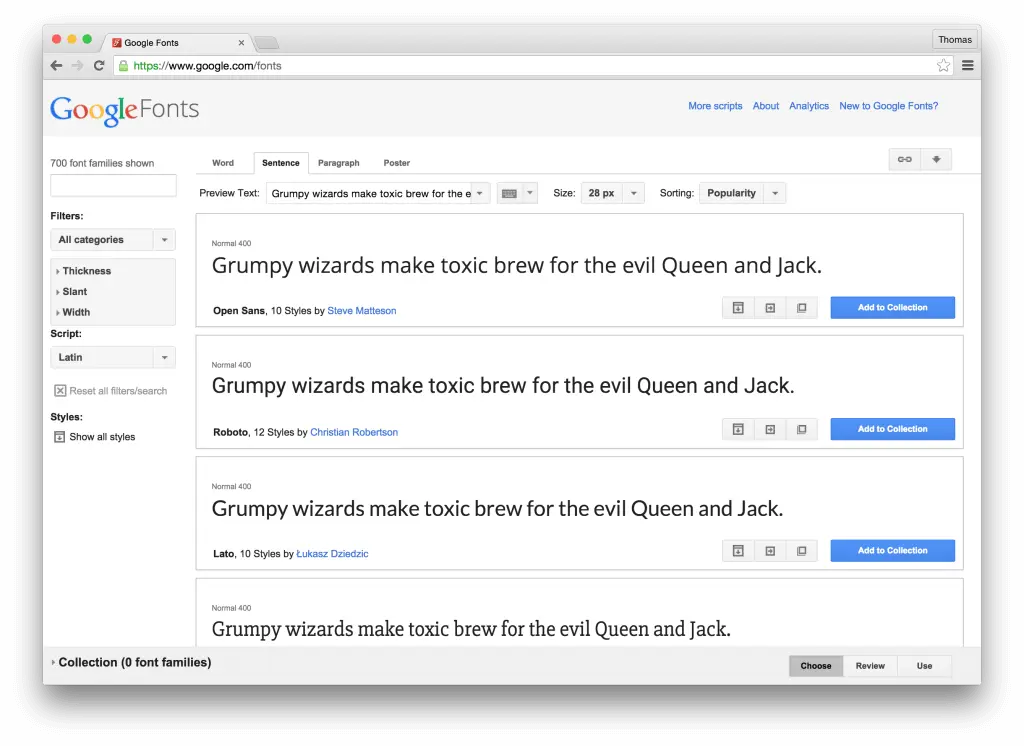Expand the Thickness filter
The height and width of the screenshot is (746, 1024).
tap(85, 270)
